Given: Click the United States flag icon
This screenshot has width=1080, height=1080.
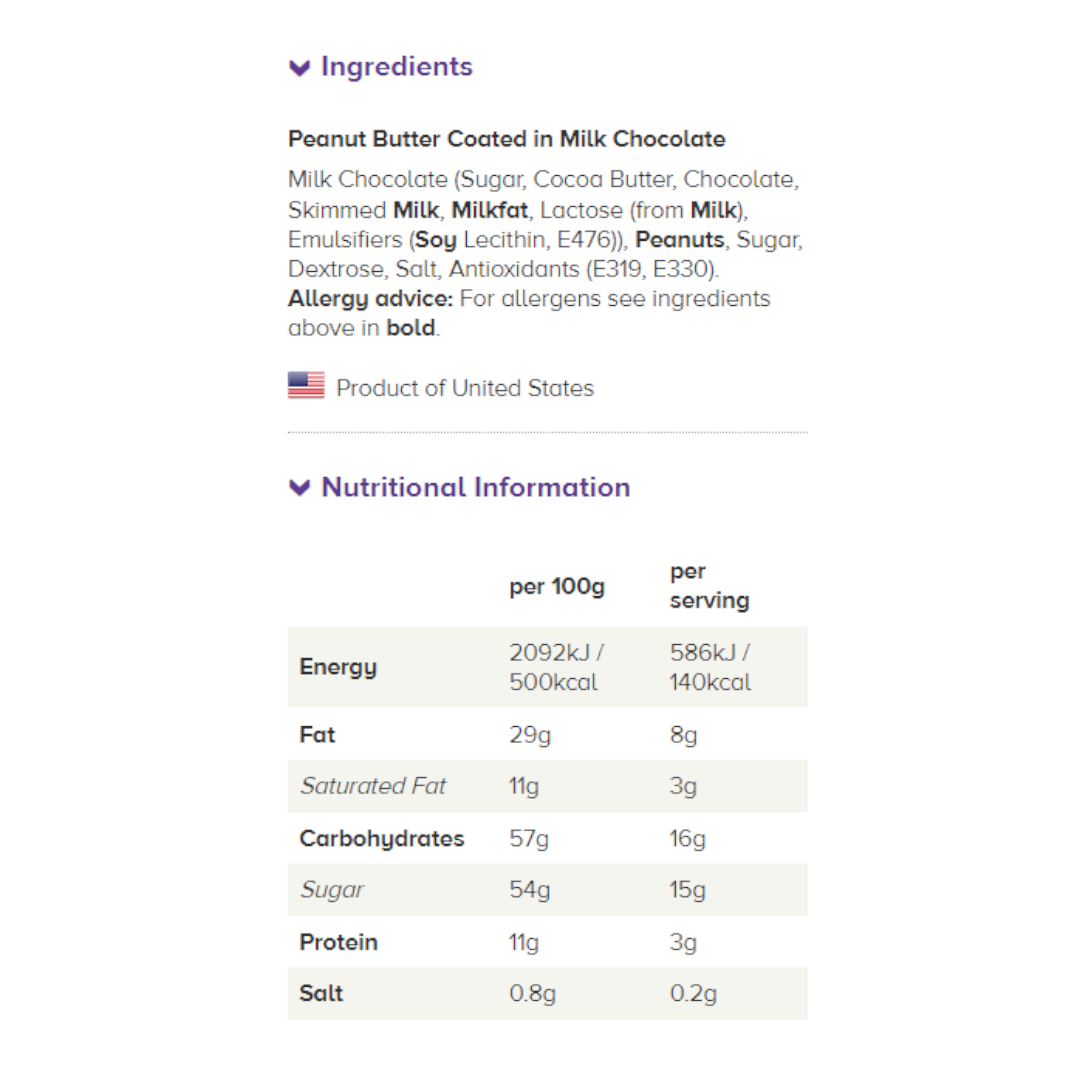Looking at the screenshot, I should pyautogui.click(x=306, y=387).
